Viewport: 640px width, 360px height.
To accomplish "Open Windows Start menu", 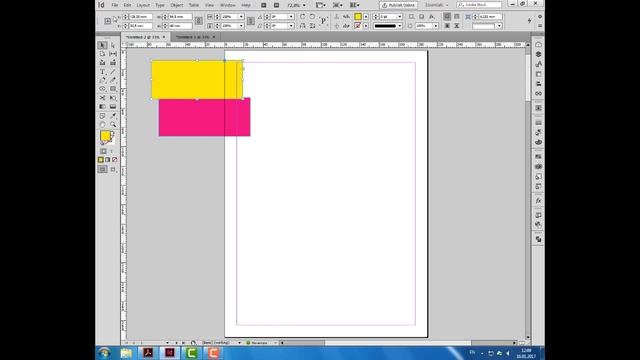I will click(x=104, y=353).
